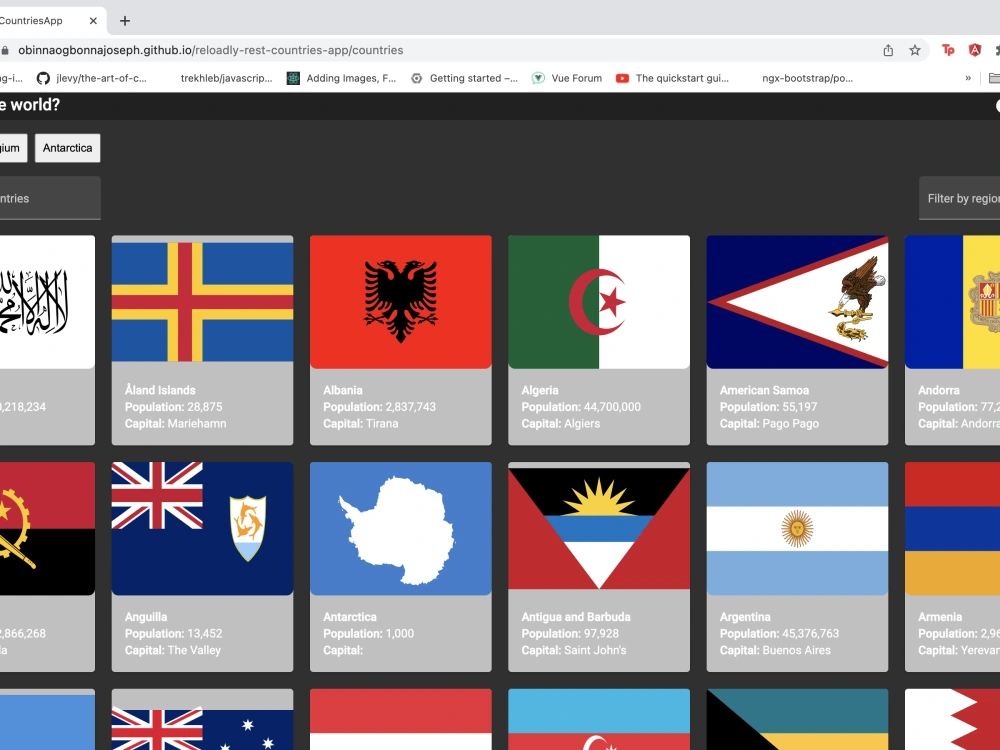1000x750 pixels.
Task: Click Population: 2,837,743 text
Action: [379, 407]
